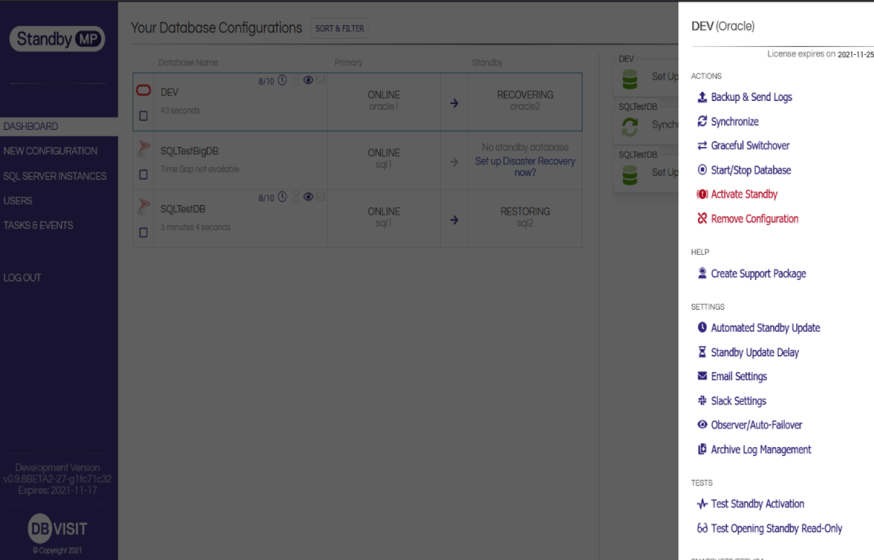
Task: Click the Remove Configuration broken-link icon
Action: (x=702, y=218)
